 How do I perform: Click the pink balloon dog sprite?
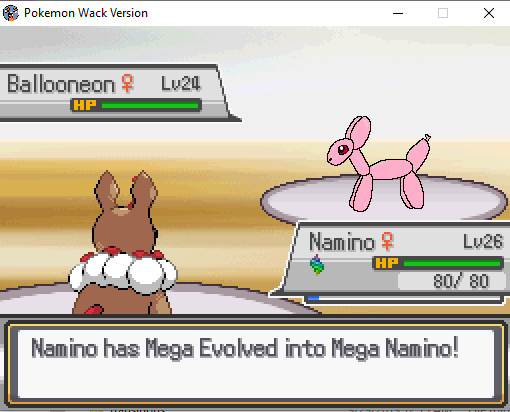click(379, 163)
